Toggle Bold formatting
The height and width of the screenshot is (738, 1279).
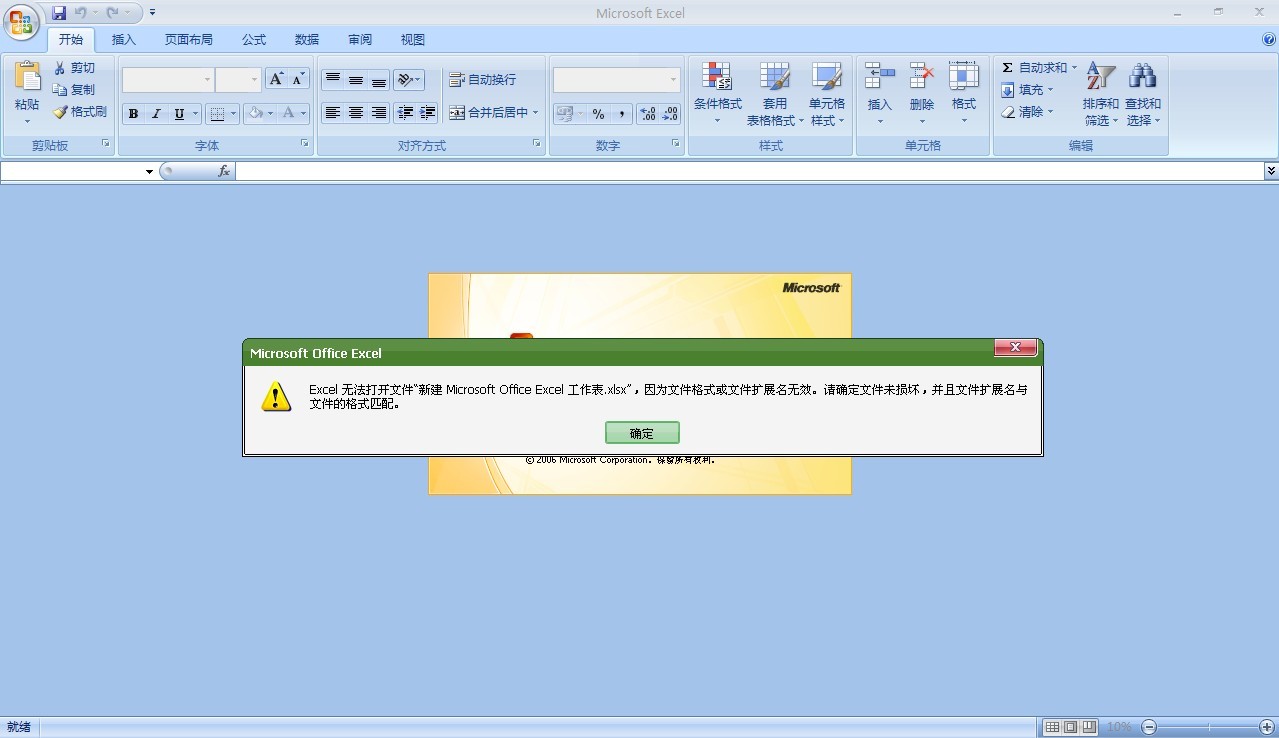133,114
